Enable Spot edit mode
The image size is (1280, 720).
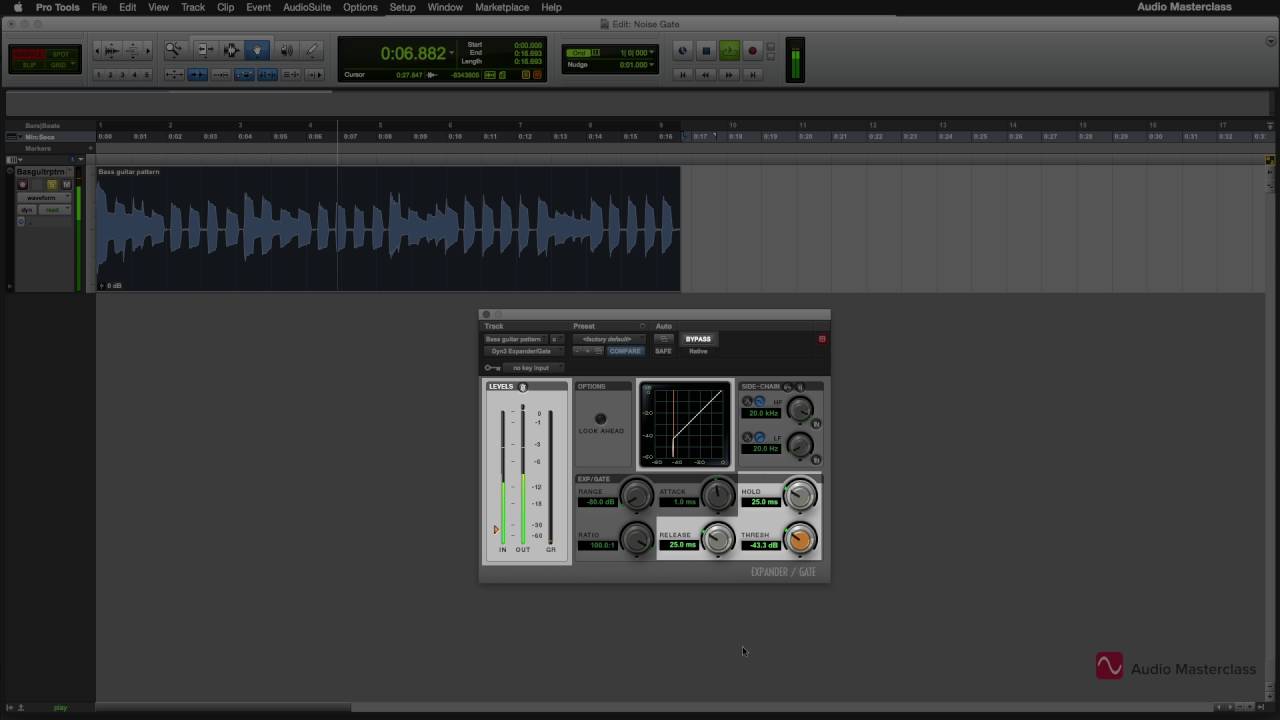(60, 53)
